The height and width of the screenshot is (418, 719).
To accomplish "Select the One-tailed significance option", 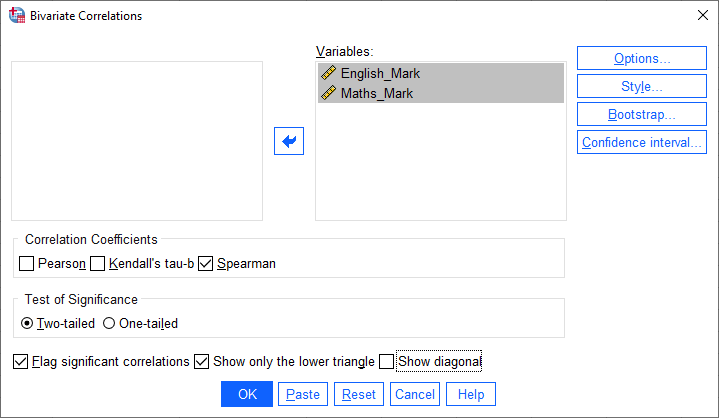I will (x=108, y=323).
